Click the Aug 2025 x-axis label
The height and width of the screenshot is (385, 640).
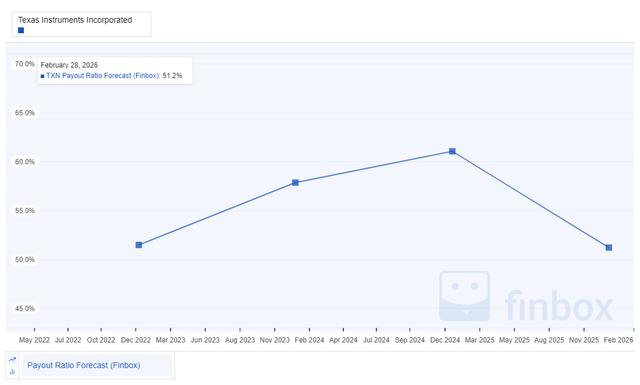[549, 340]
